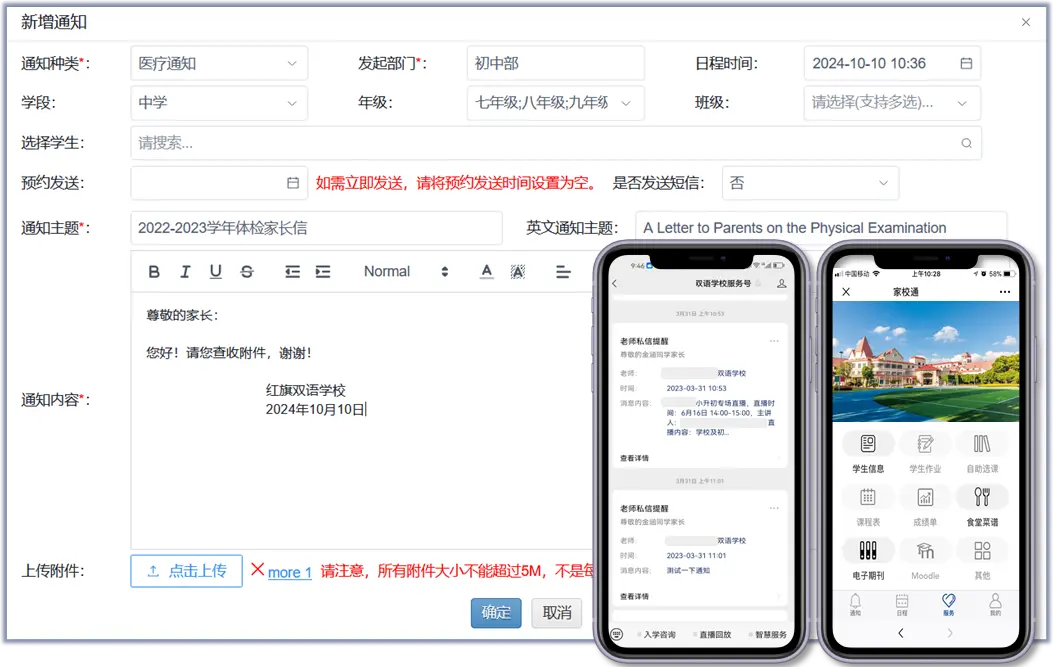Open the text alignment icon
The image size is (1053, 667).
(x=563, y=272)
